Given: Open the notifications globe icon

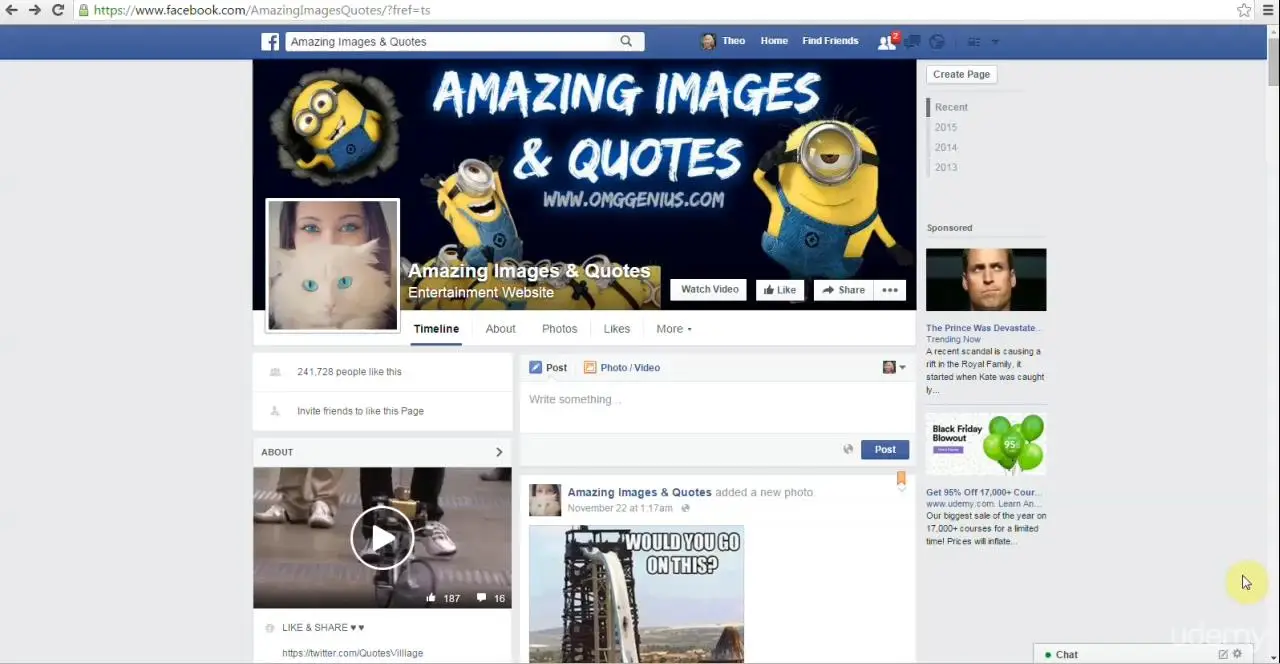Looking at the screenshot, I should 937,41.
